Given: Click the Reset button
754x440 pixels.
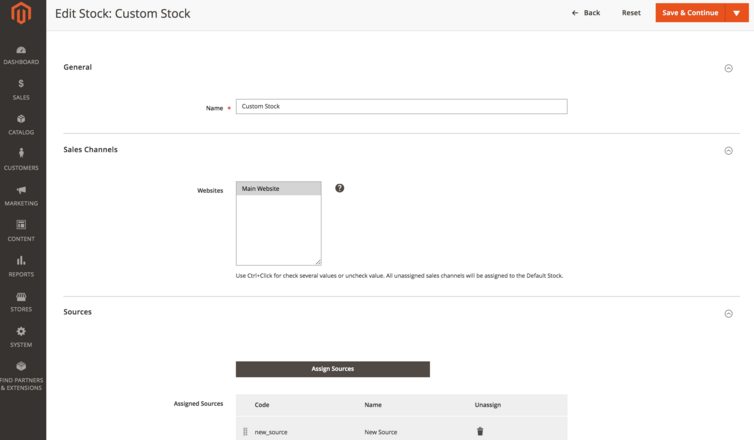Looking at the screenshot, I should pos(631,13).
